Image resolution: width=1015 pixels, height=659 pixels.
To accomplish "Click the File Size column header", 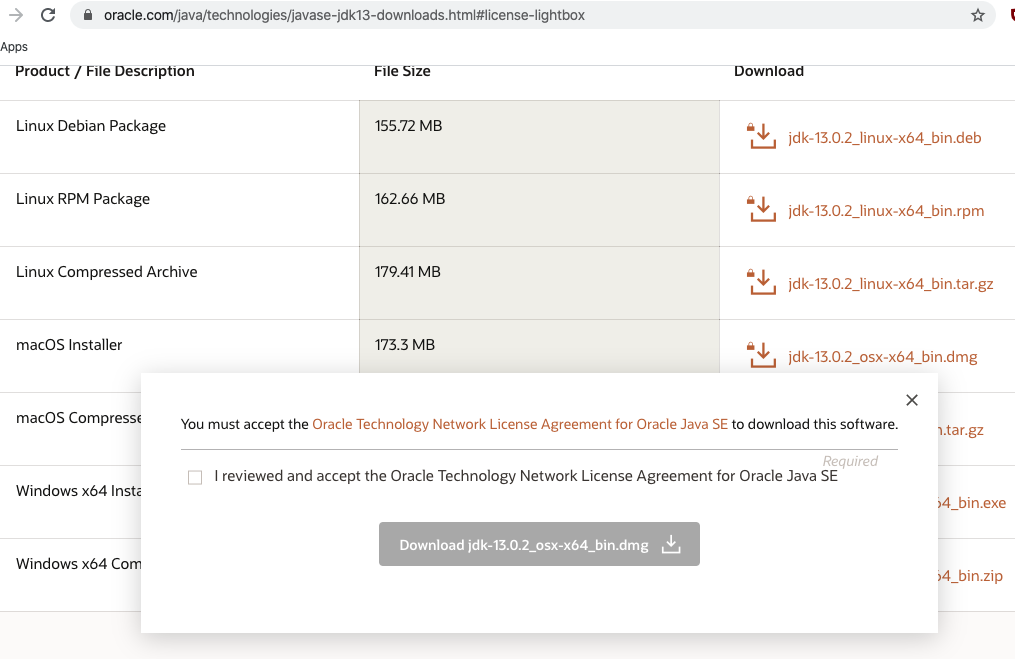I will coord(402,71).
